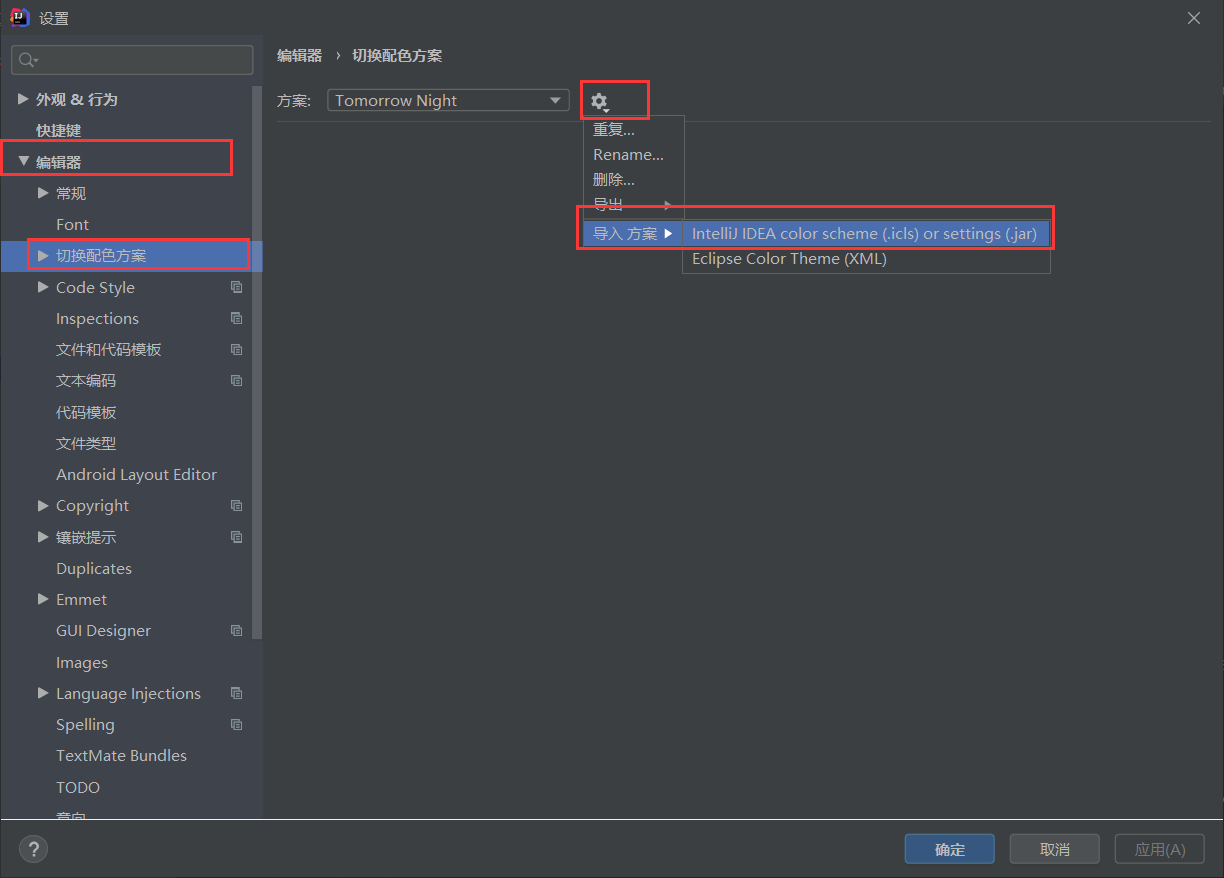Viewport: 1224px width, 878px height.
Task: Click the copy icon on the 文本编码 row
Action: pos(237,380)
